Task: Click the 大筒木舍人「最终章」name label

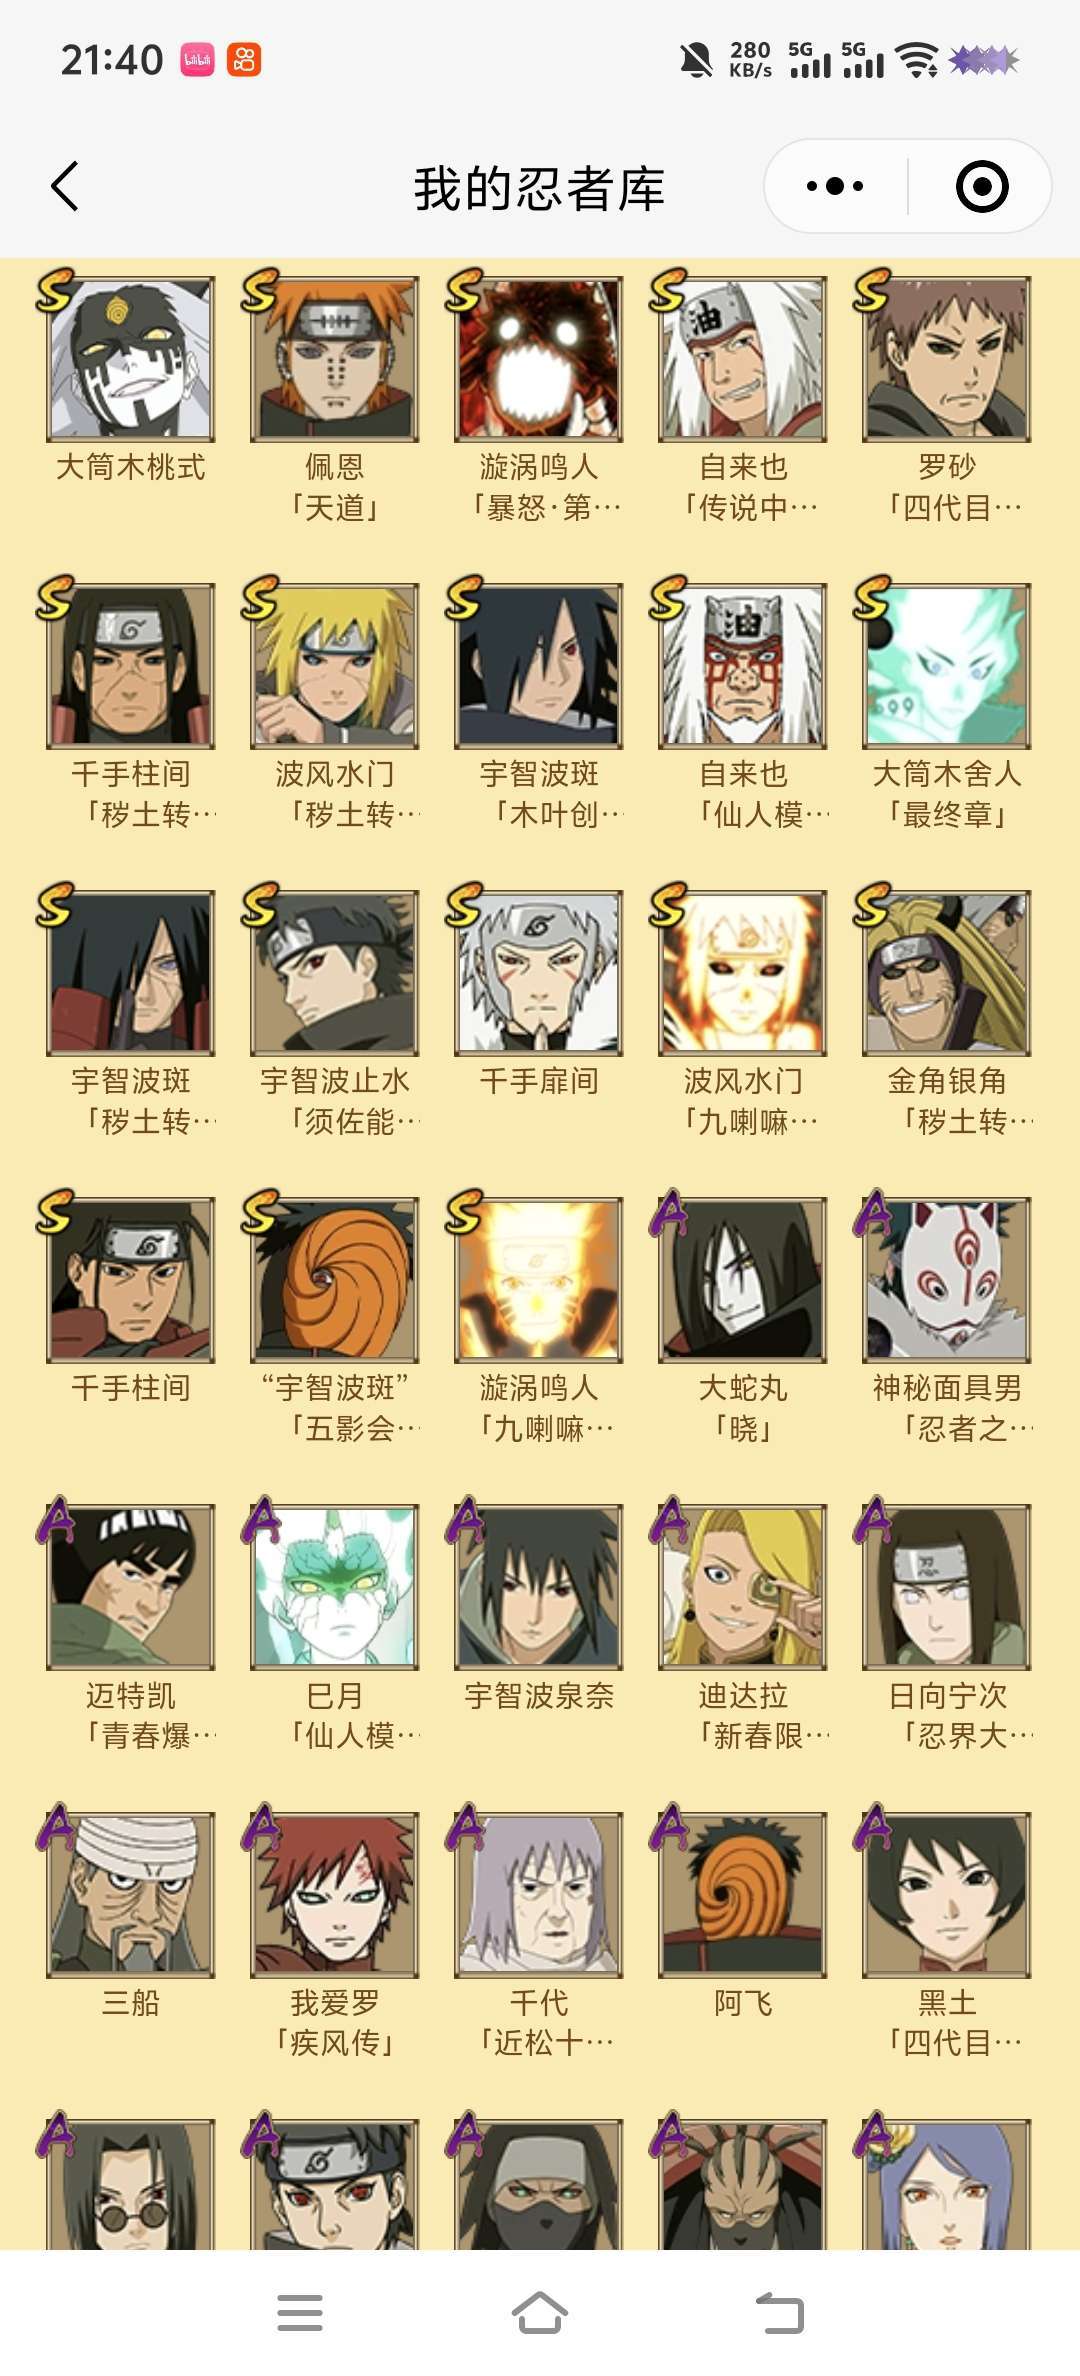Action: tap(947, 794)
